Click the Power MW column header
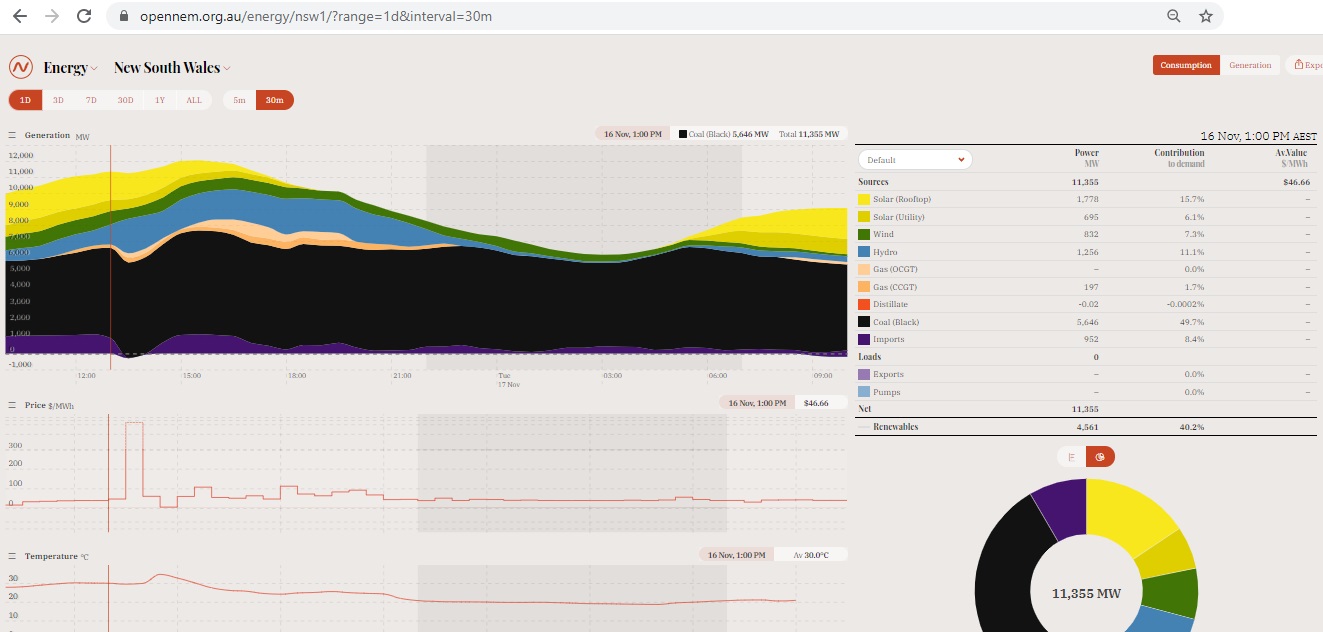 click(1087, 158)
